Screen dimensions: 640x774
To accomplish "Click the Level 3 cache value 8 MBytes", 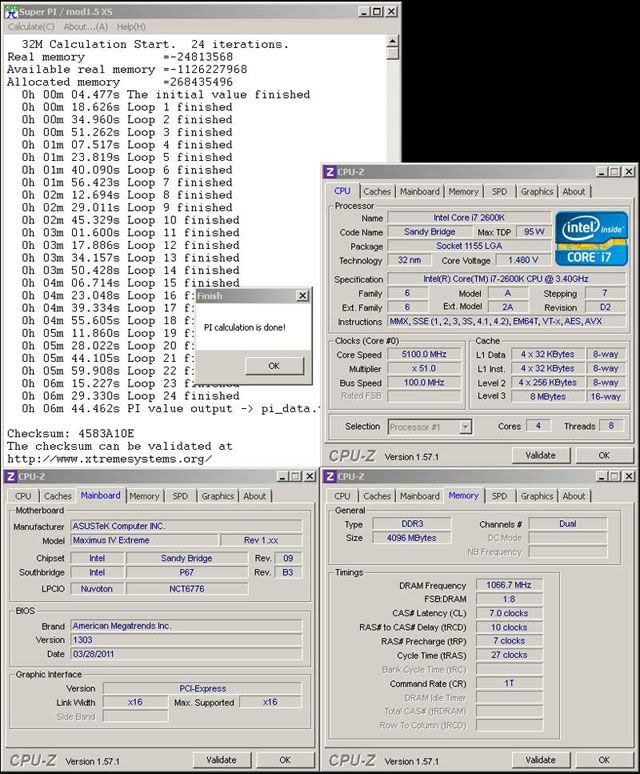I will (x=548, y=396).
